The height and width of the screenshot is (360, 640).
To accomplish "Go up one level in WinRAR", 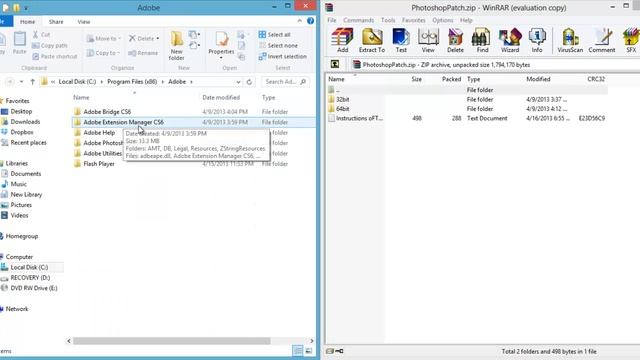I will 335,64.
